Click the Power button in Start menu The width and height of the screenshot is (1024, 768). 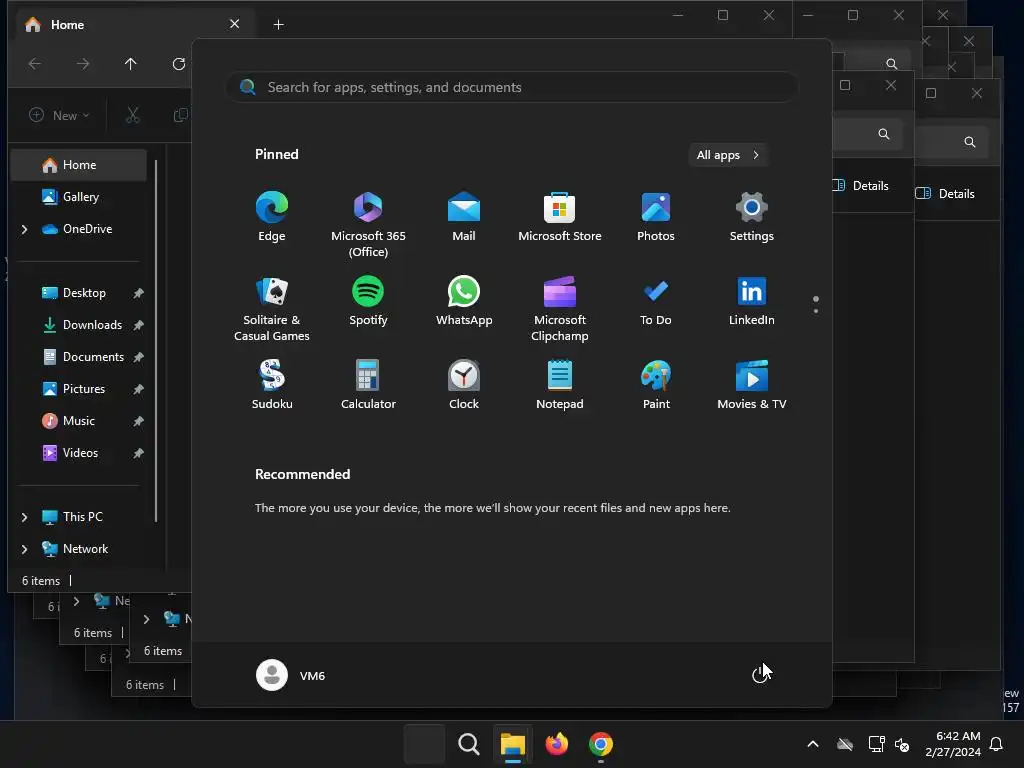tap(760, 675)
